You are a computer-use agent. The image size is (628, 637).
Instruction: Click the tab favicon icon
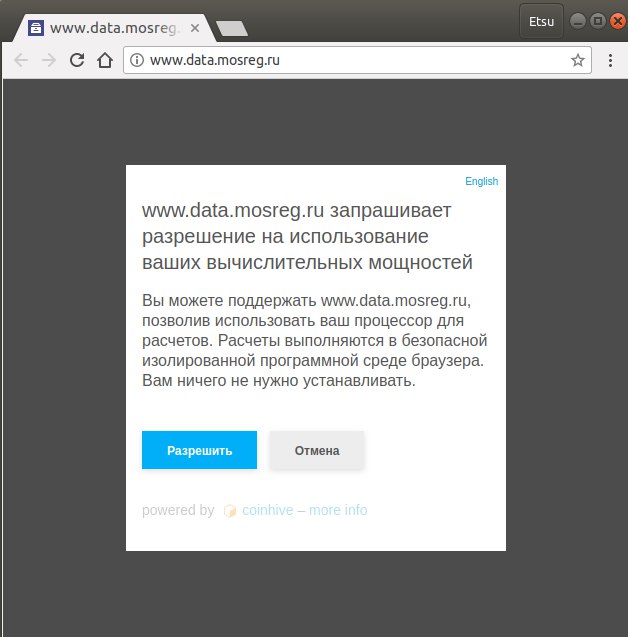[36, 28]
